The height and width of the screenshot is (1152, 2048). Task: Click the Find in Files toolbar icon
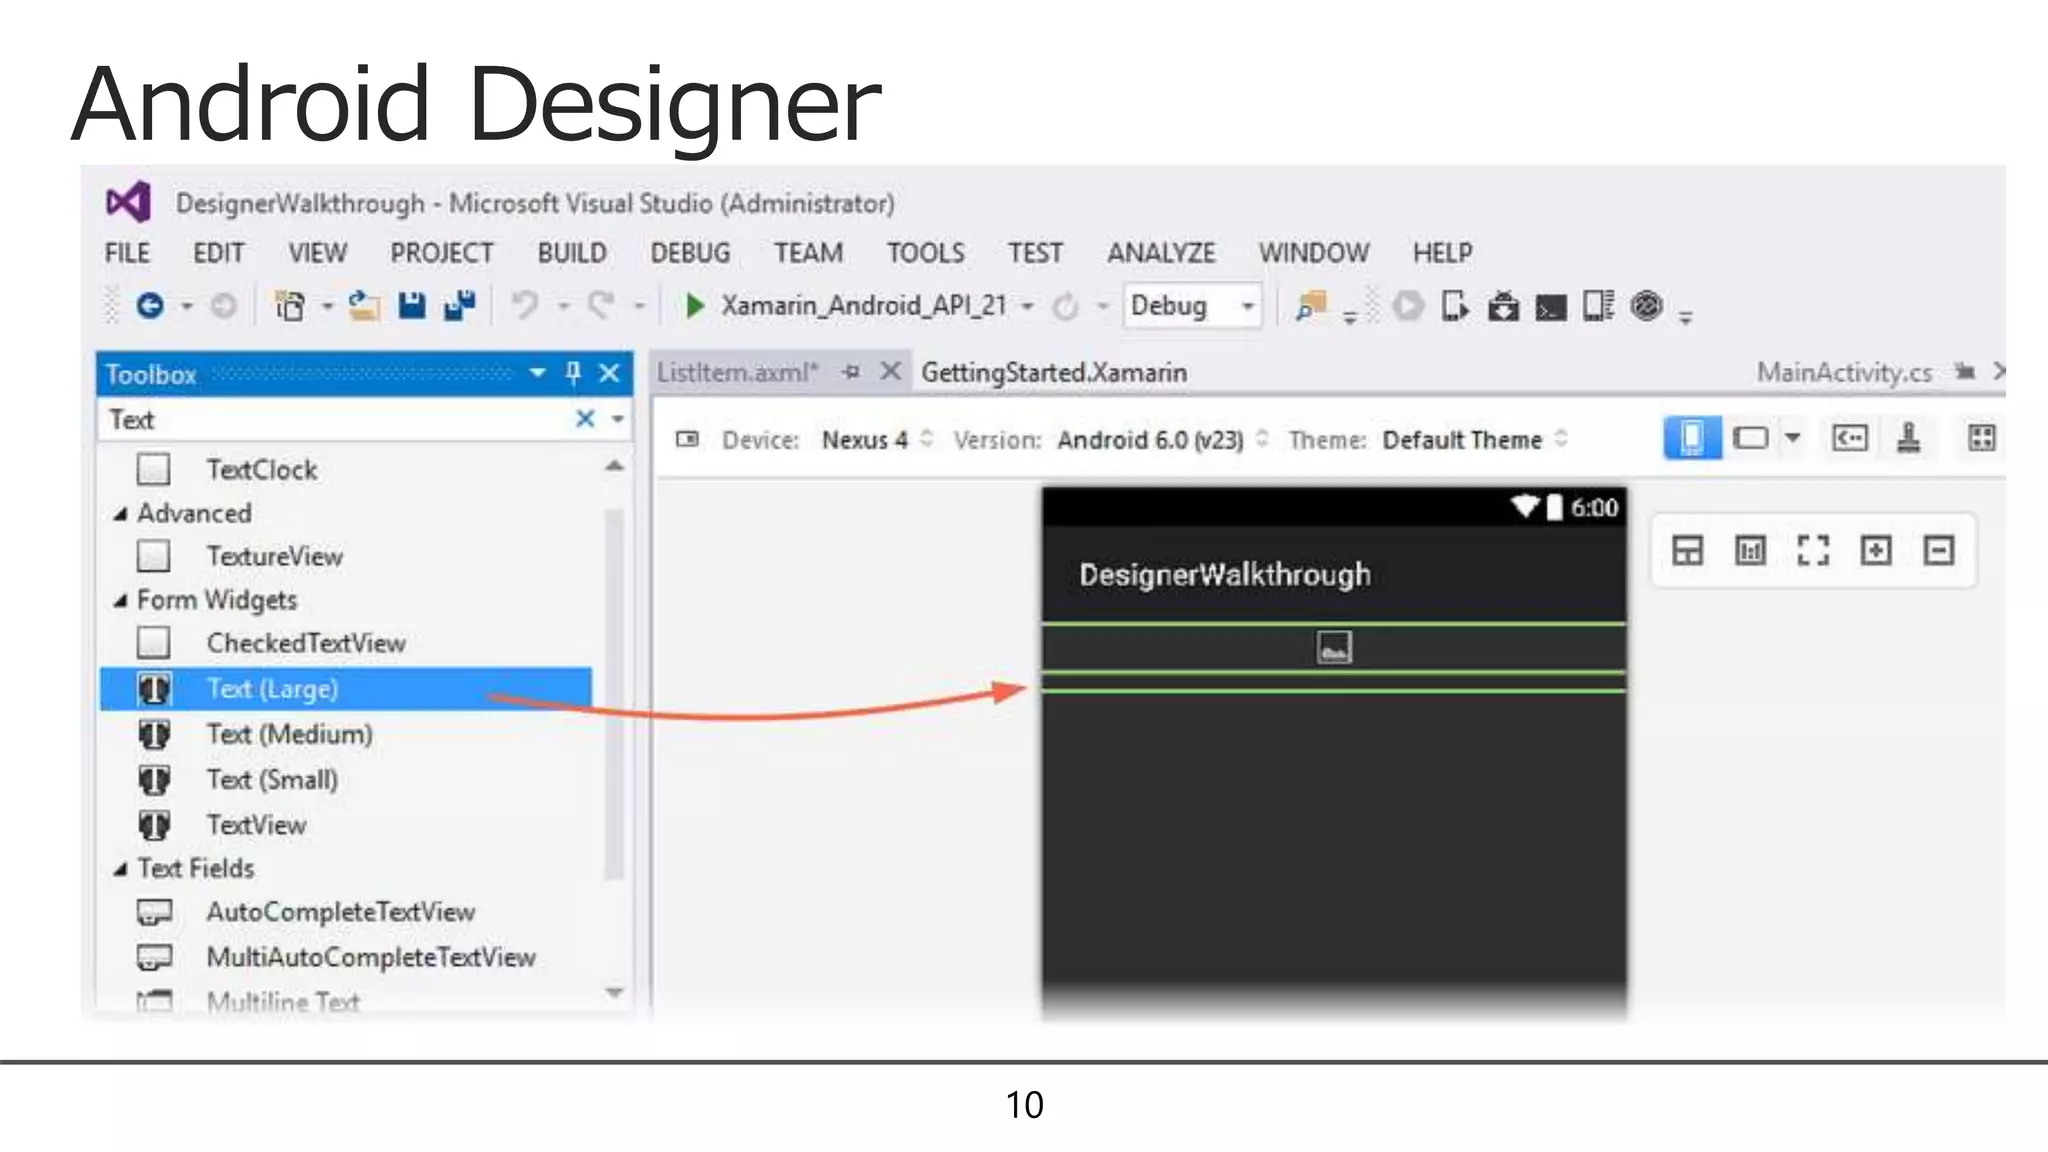tap(1311, 305)
